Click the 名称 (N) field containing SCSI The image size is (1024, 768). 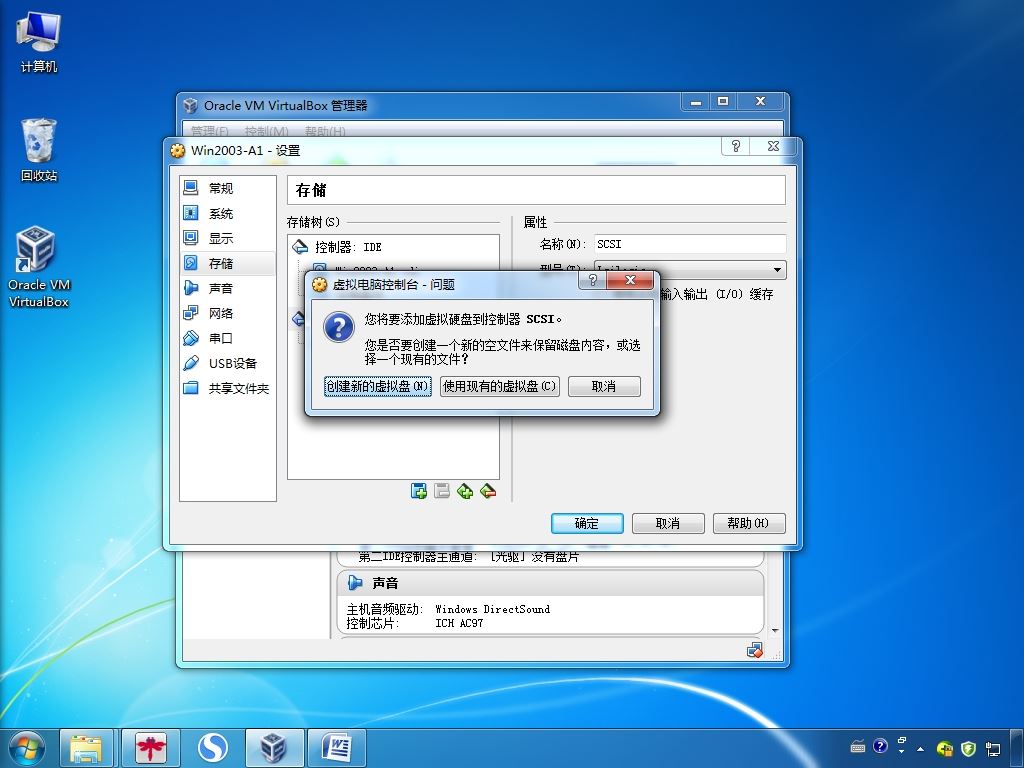[x=690, y=244]
